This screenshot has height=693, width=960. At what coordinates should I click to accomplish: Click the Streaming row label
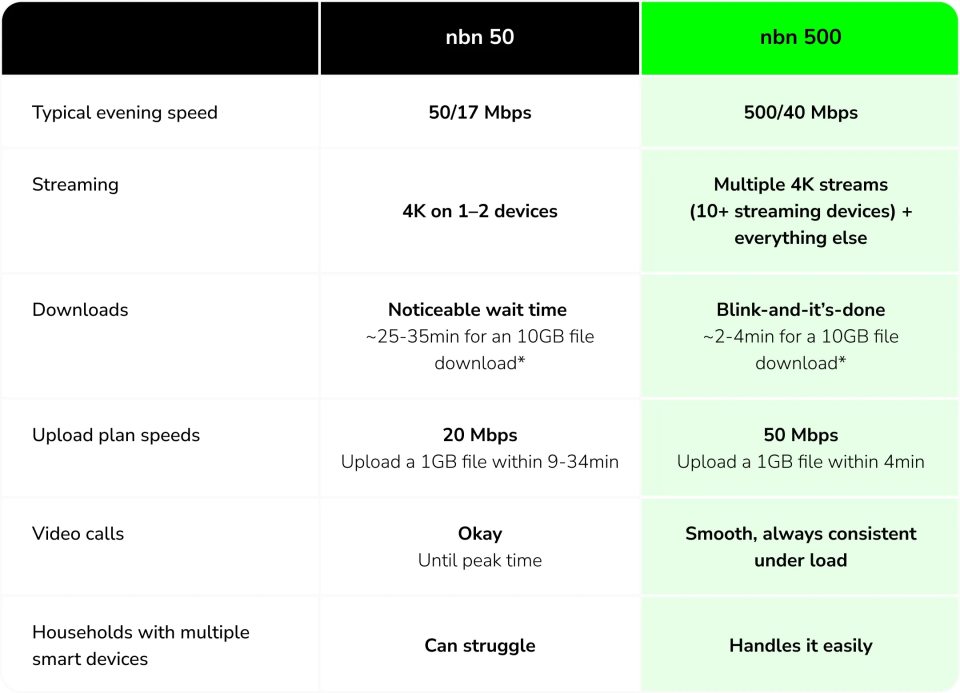75,184
